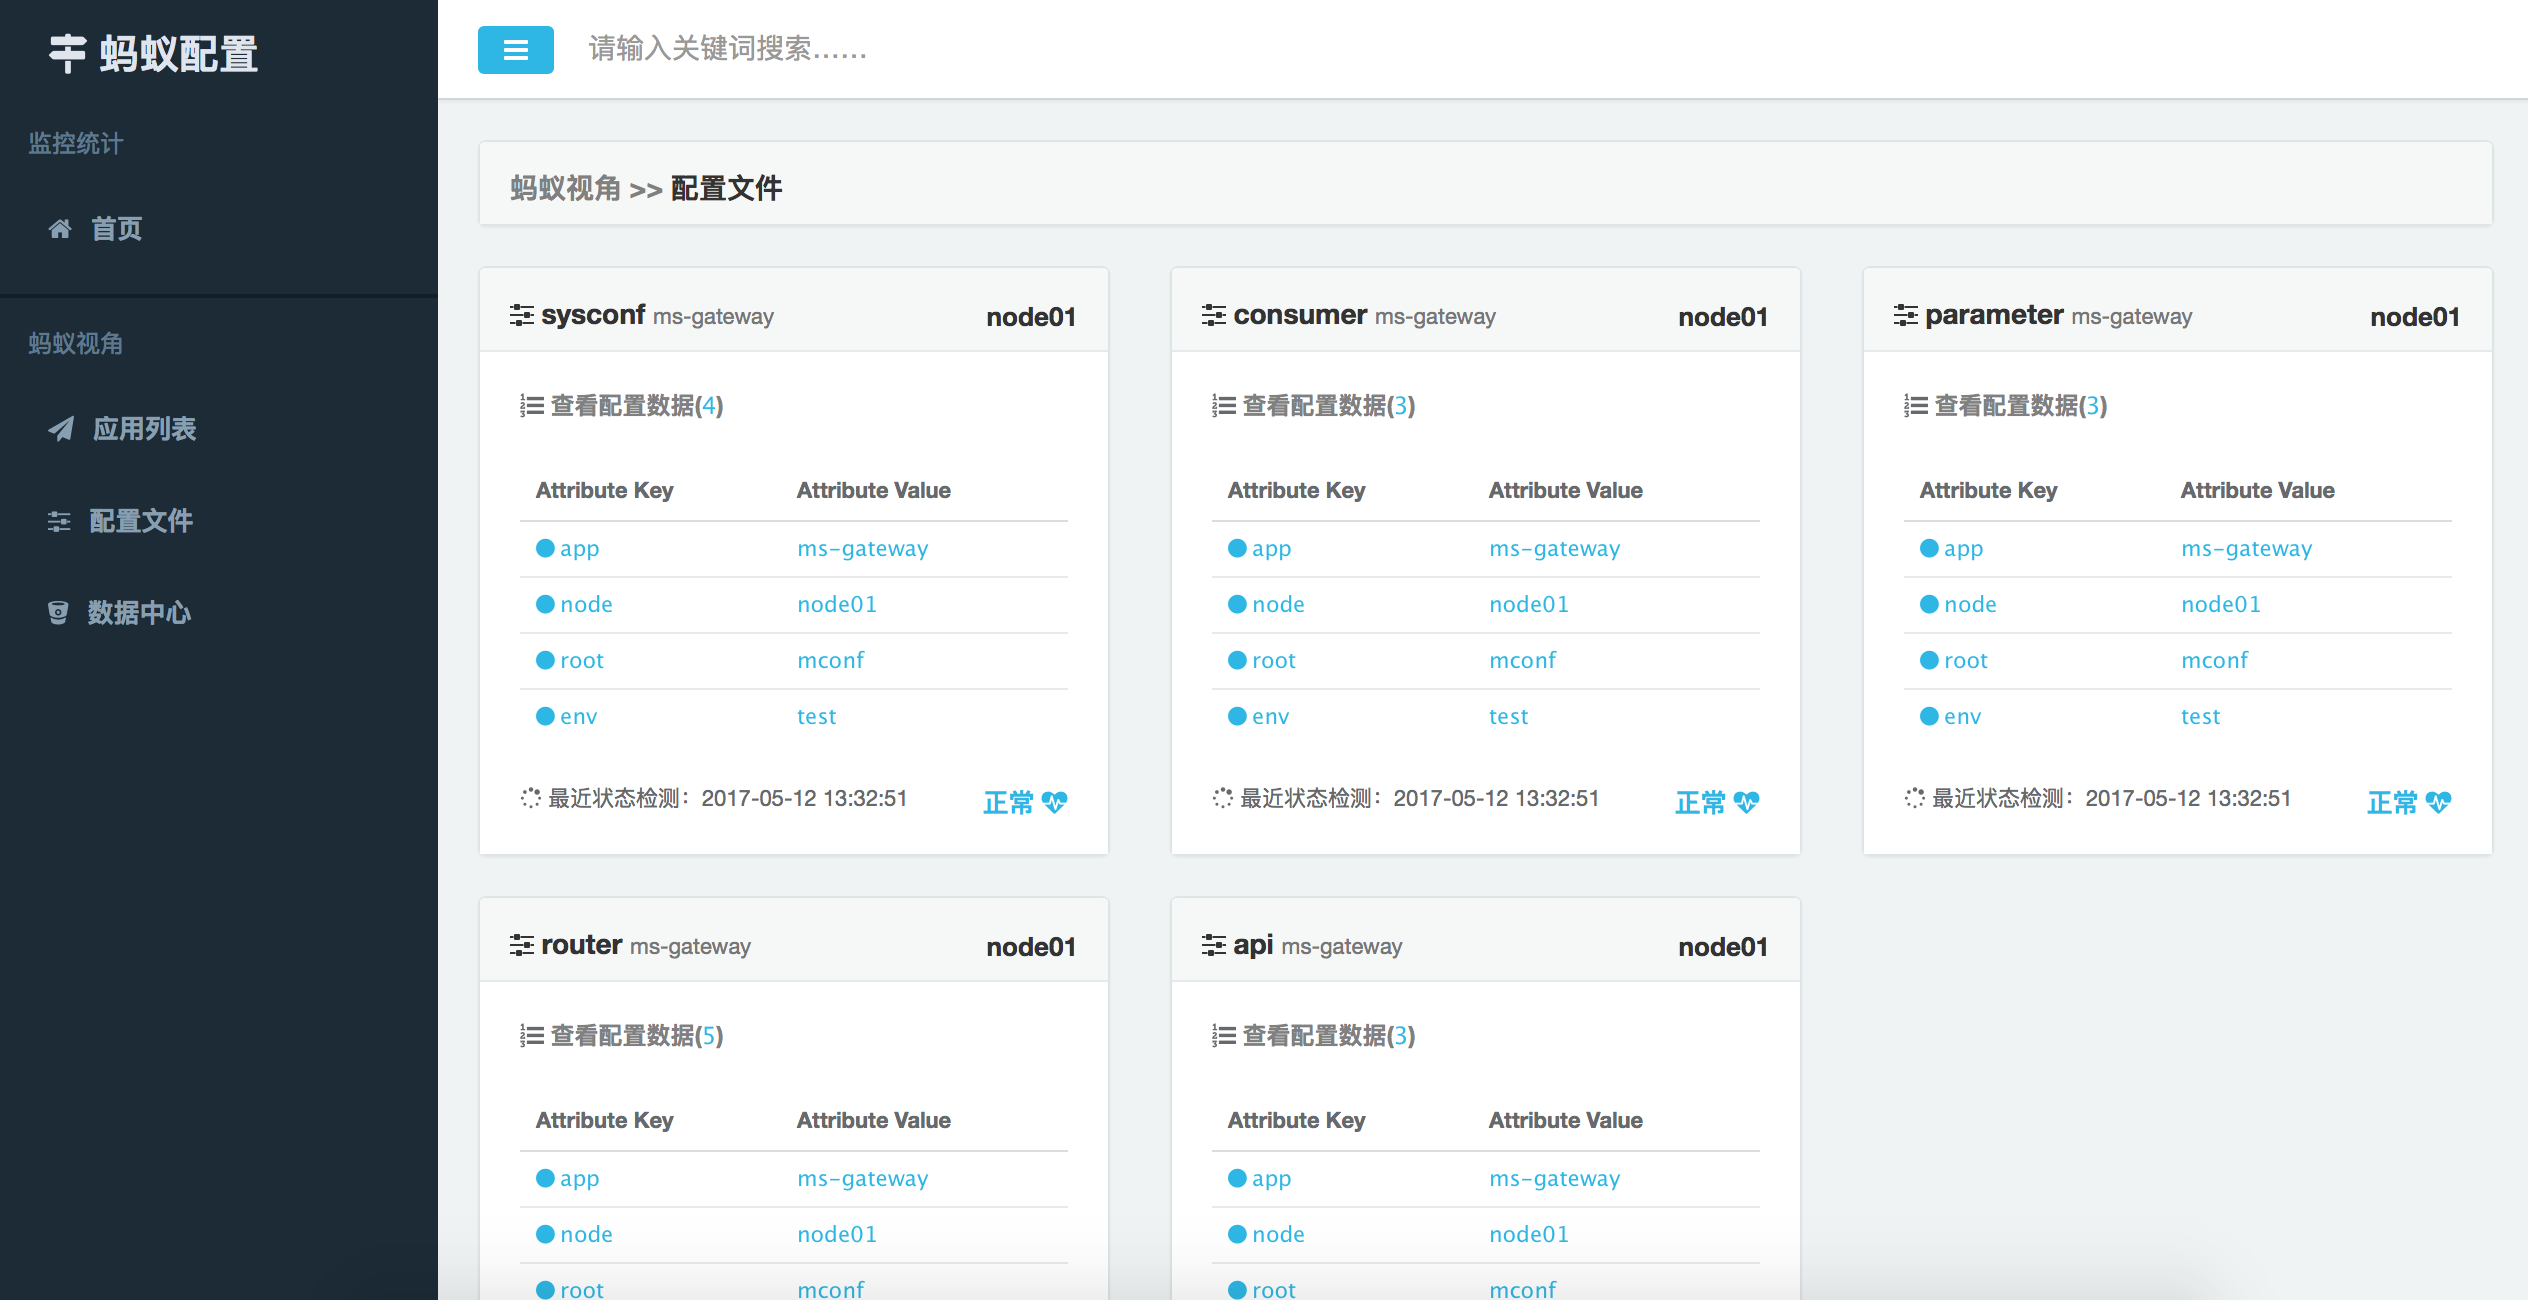Toggle sidebar with hamburger menu button
Image resolution: width=2528 pixels, height=1300 pixels.
(x=515, y=50)
